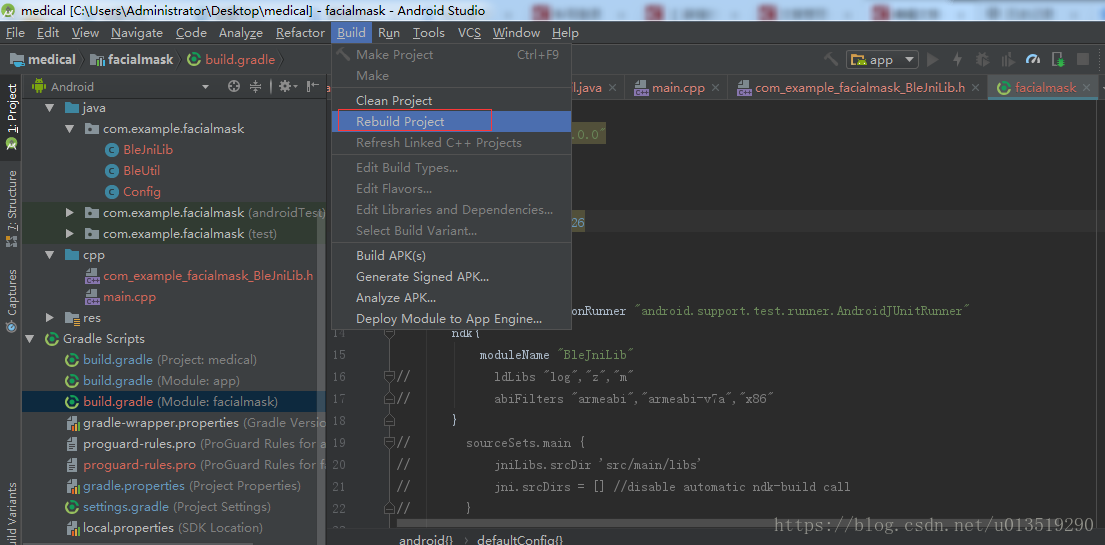This screenshot has height=545, width=1105.
Task: Click the android{} breadcrumb below editor
Action: [x=426, y=540]
